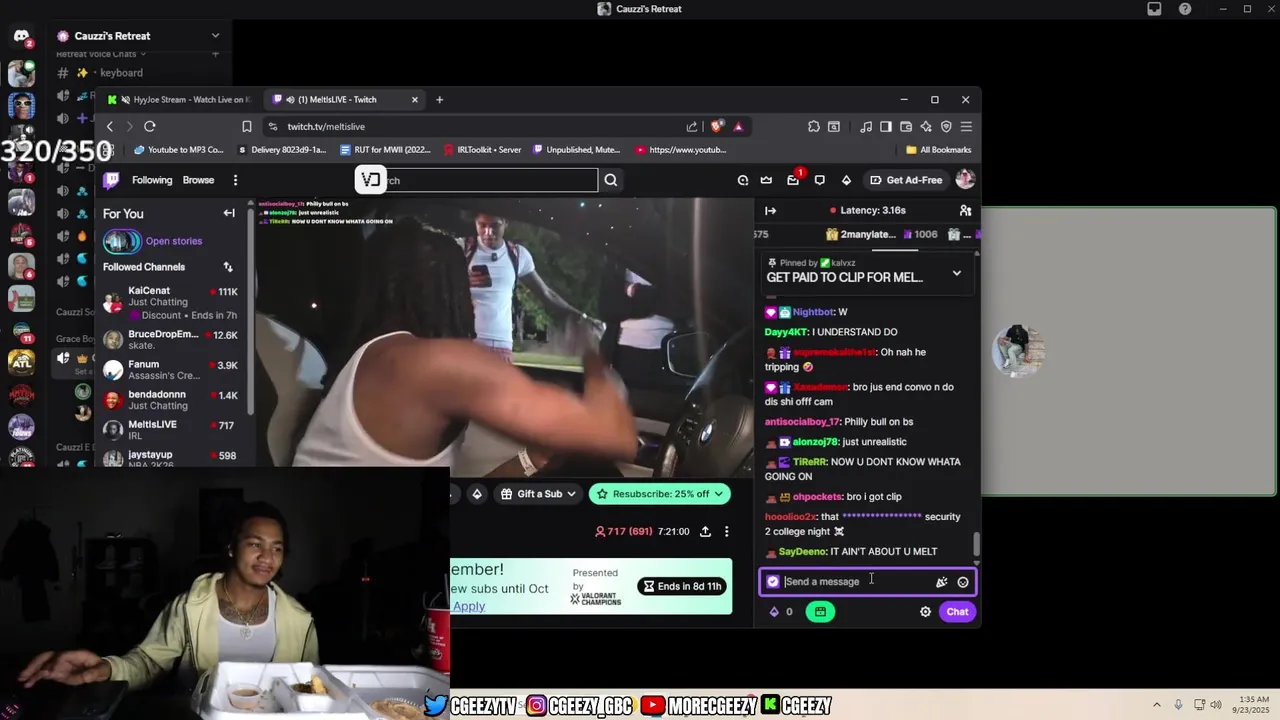This screenshot has height=720, width=1280.
Task: Open stories via Open stories link
Action: (x=174, y=241)
